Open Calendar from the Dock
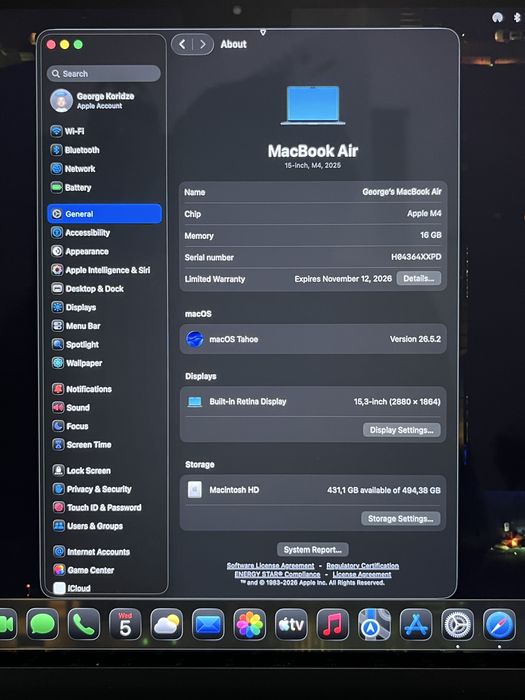Image resolution: width=525 pixels, height=700 pixels. click(125, 624)
